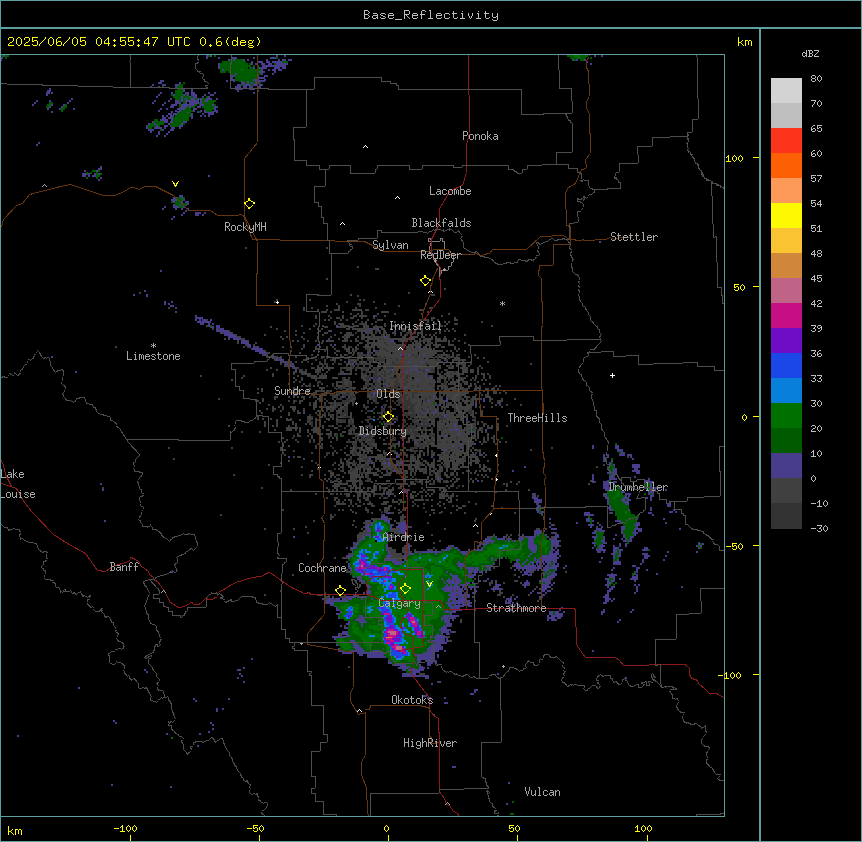The image size is (862, 842).
Task: Click the yellow diamond marker above RockyMH
Action: tap(249, 204)
